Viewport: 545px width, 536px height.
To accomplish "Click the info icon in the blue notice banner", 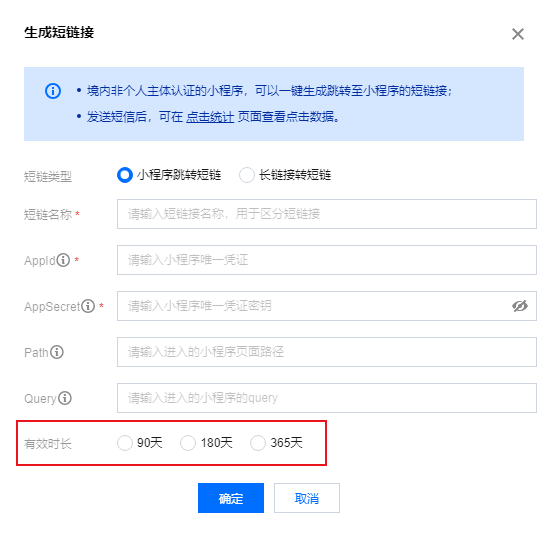I will 53,91.
